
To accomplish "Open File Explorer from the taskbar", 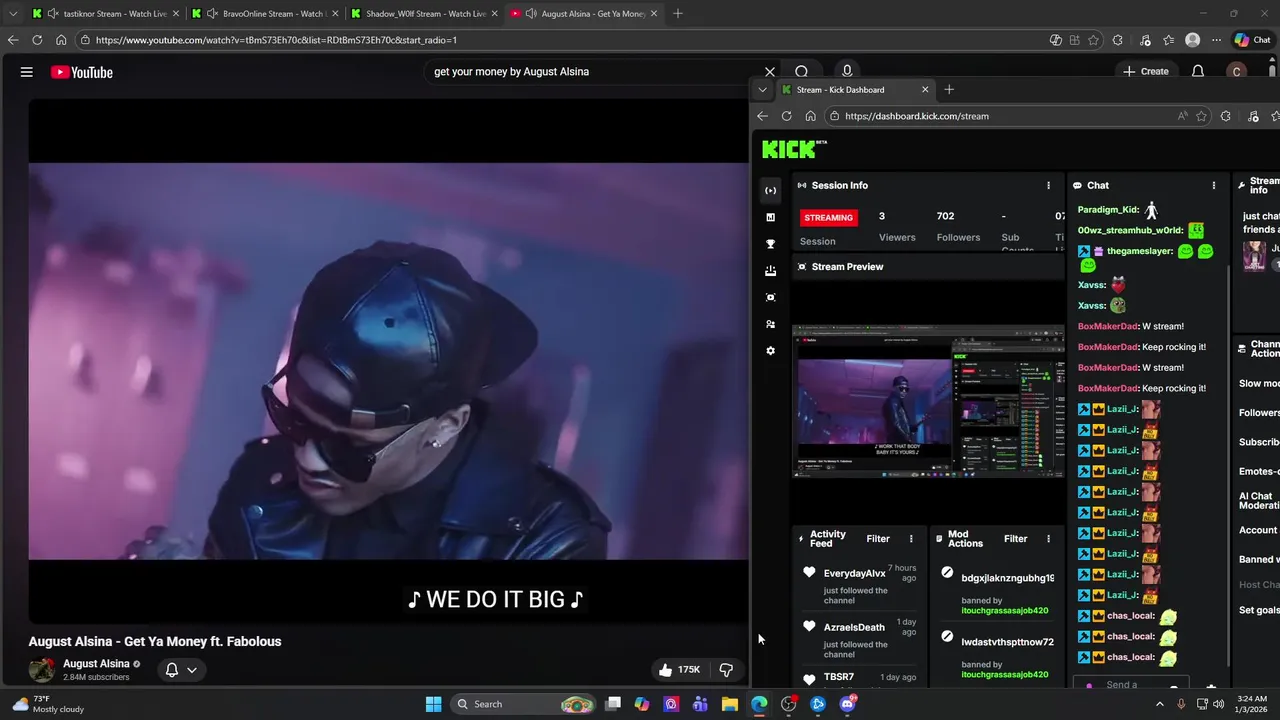I will [x=730, y=704].
